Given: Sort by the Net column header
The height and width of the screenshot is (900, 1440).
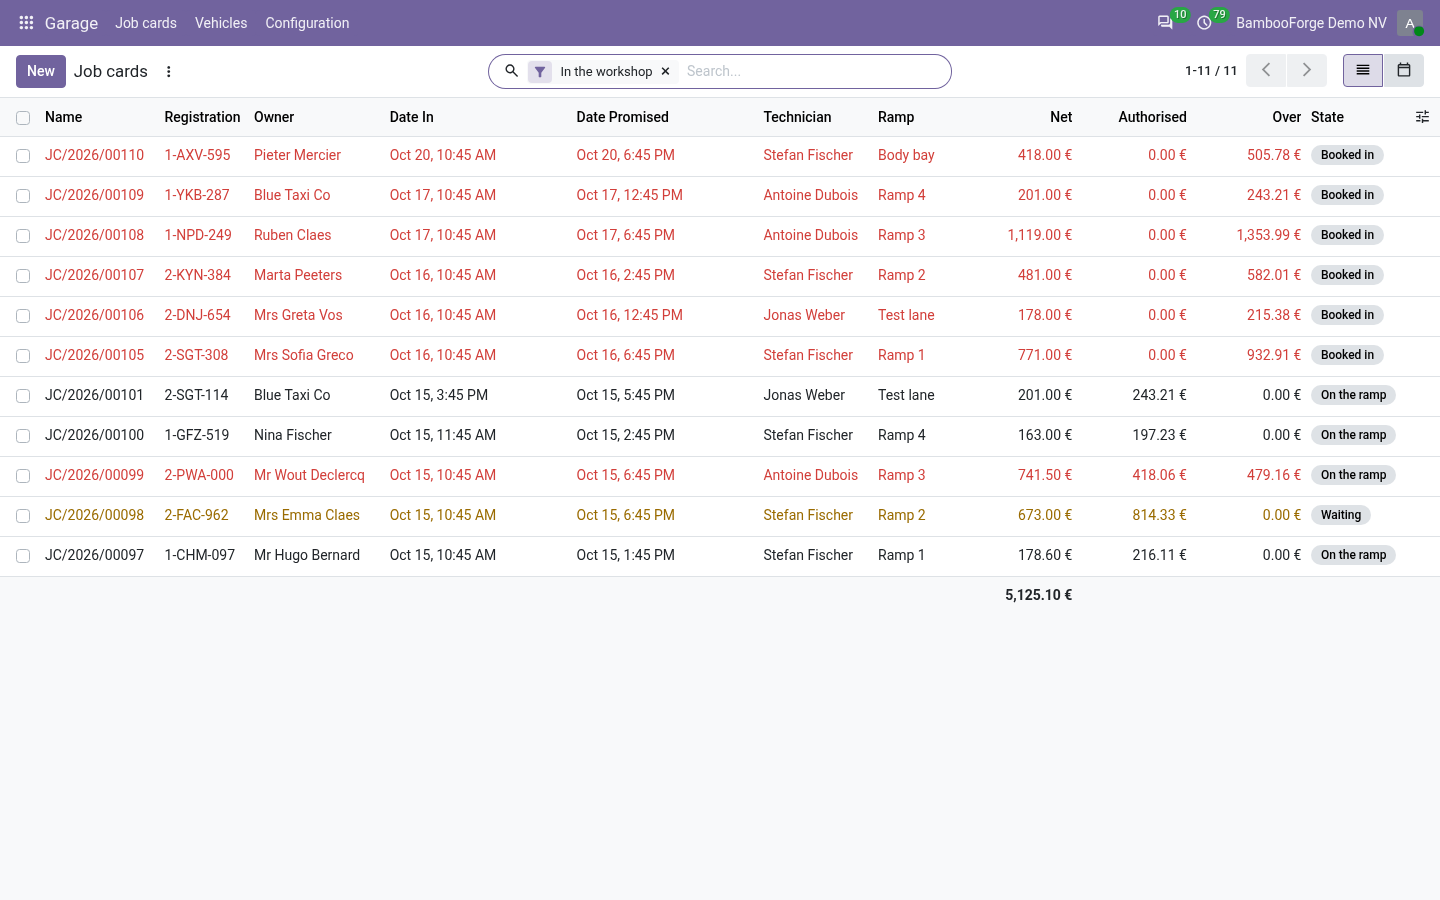Looking at the screenshot, I should tap(1061, 117).
